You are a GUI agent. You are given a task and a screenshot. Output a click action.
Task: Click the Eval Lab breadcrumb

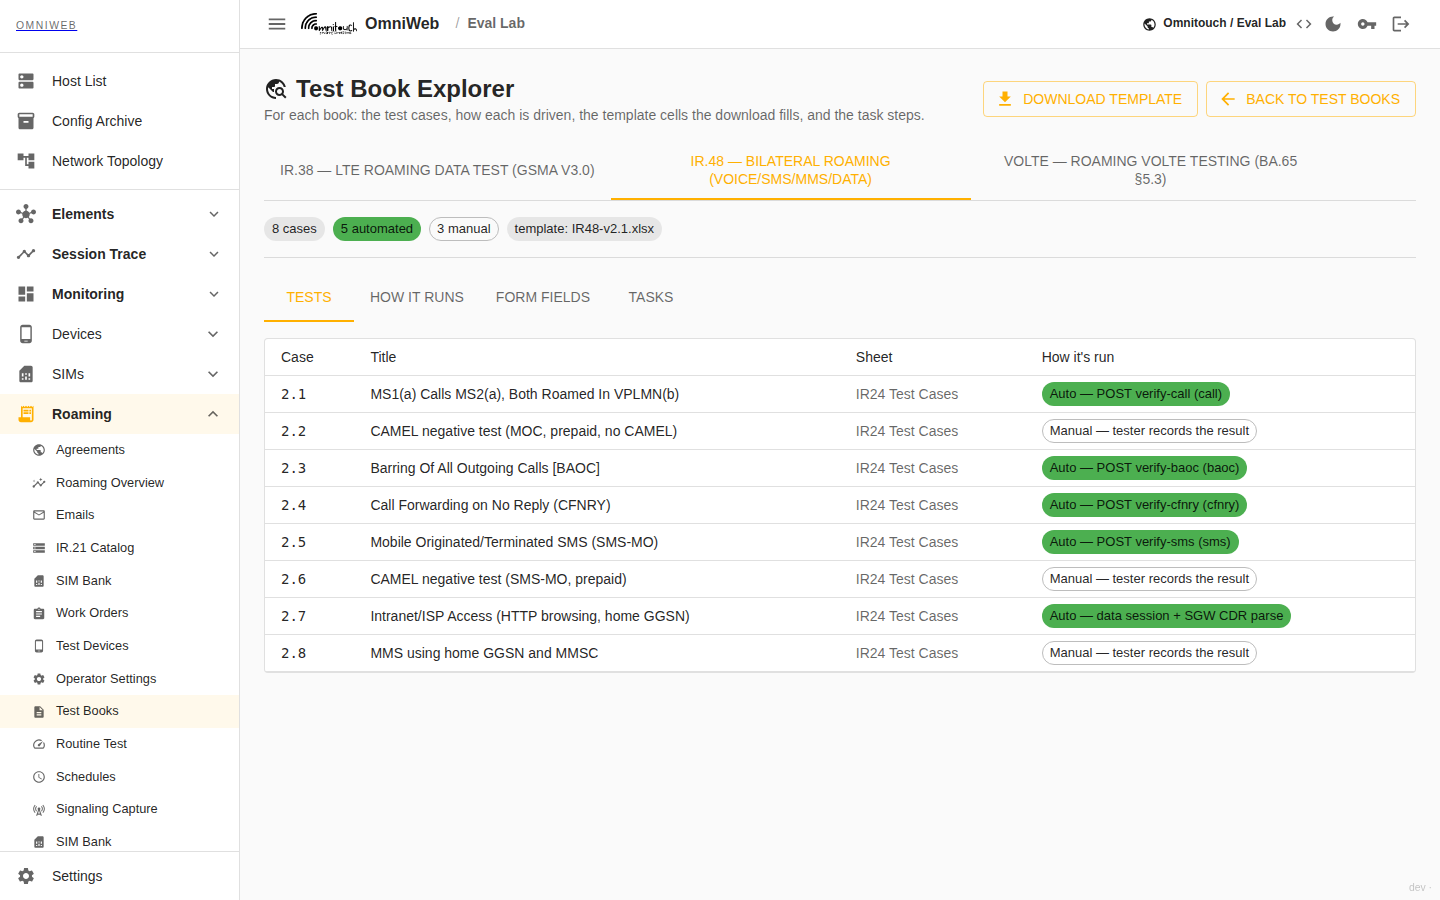(496, 23)
